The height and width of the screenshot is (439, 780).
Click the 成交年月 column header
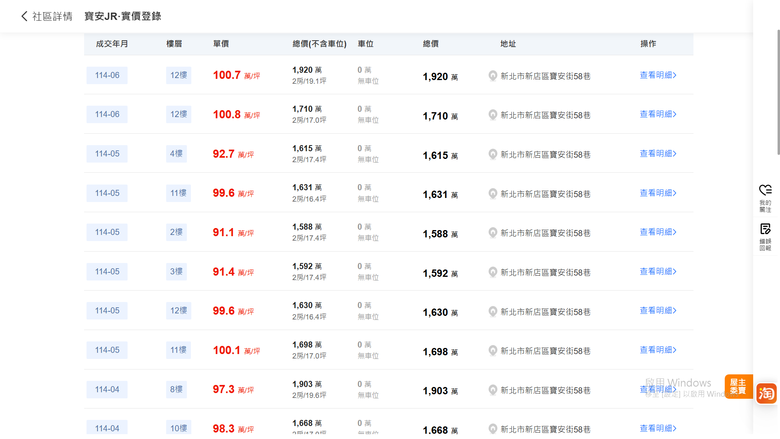[112, 44]
